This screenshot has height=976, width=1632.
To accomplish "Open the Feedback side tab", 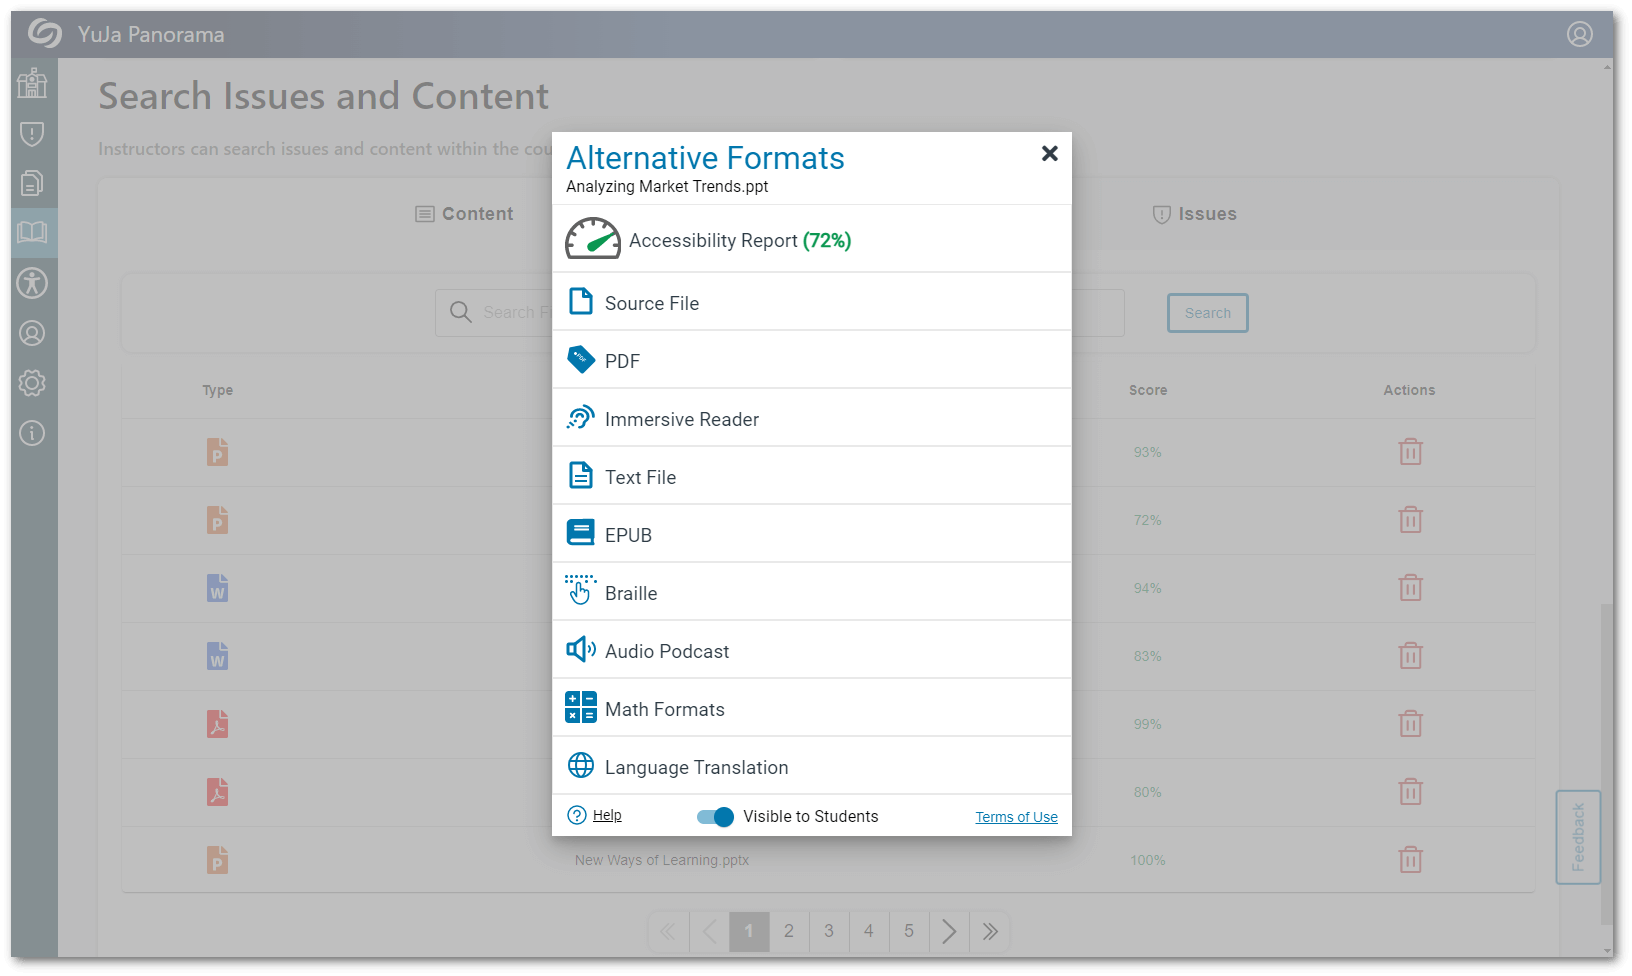I will (x=1578, y=837).
